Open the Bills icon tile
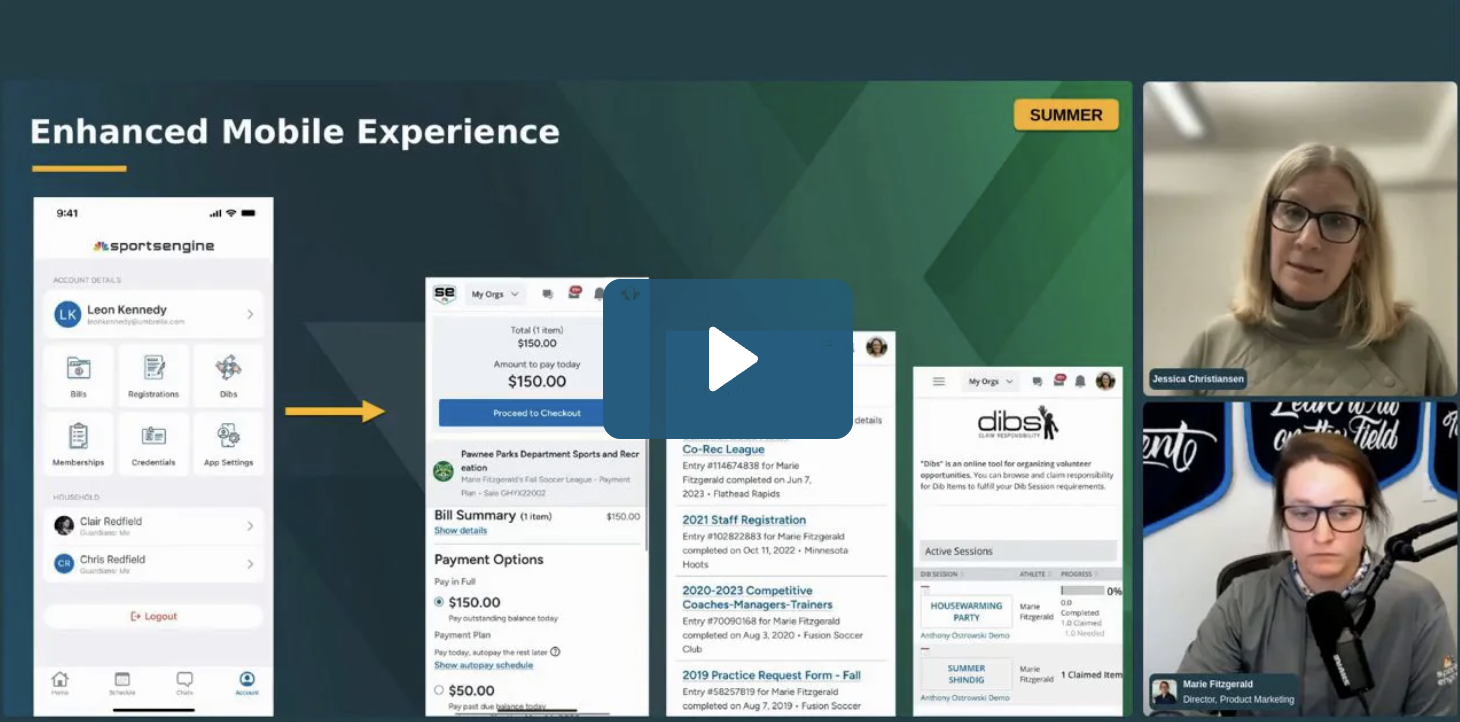The height and width of the screenshot is (722, 1460). (79, 375)
